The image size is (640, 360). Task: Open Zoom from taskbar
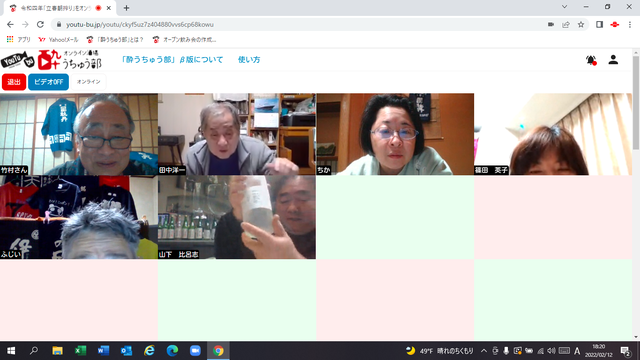coord(195,351)
